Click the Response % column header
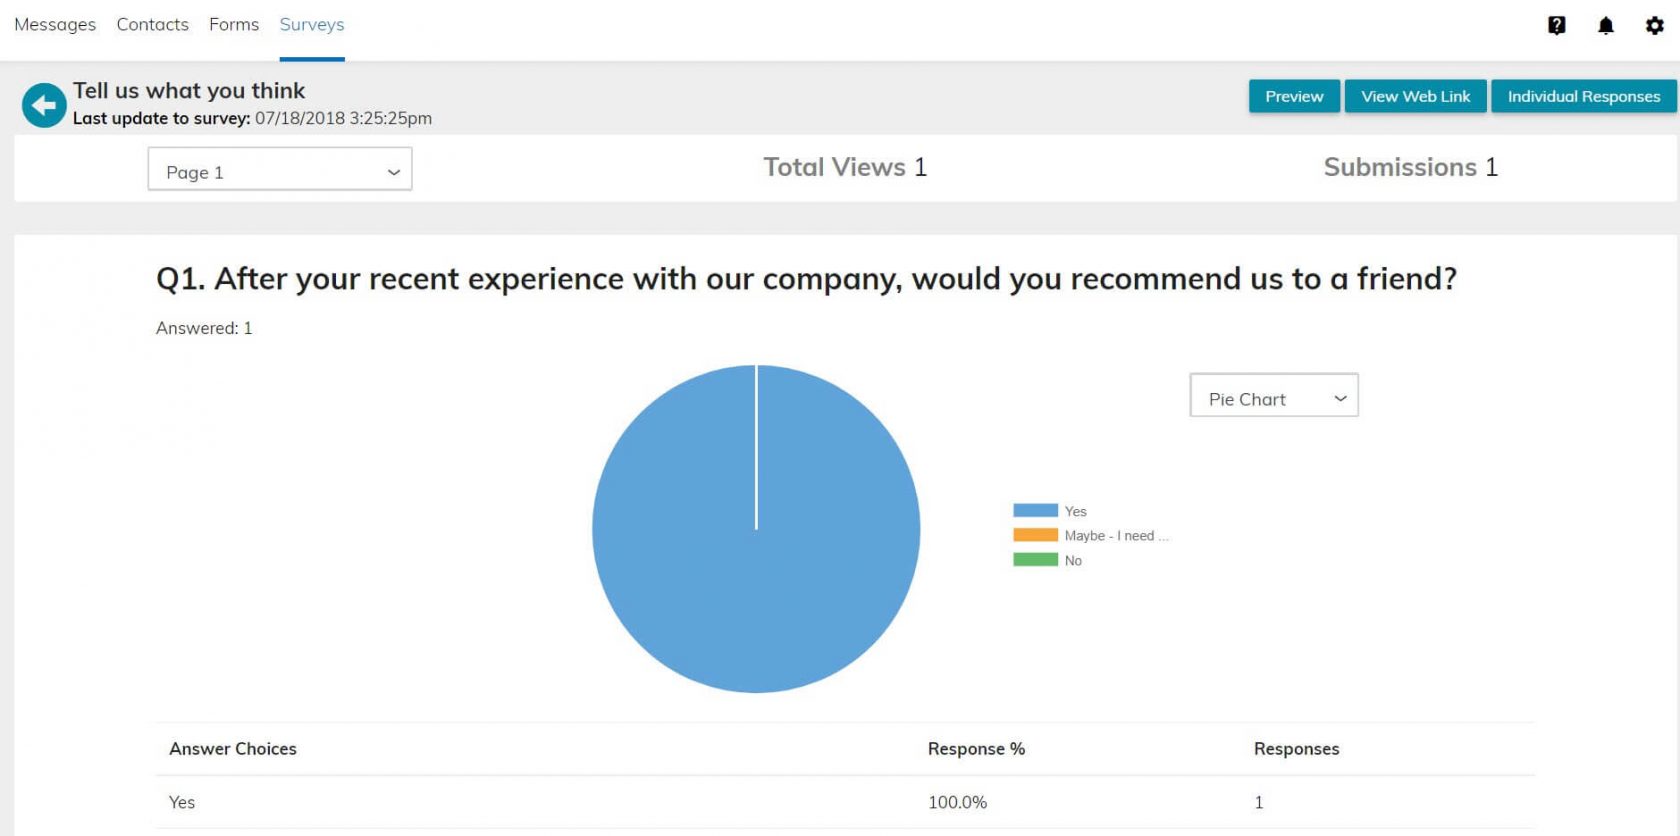1680x836 pixels. 976,749
